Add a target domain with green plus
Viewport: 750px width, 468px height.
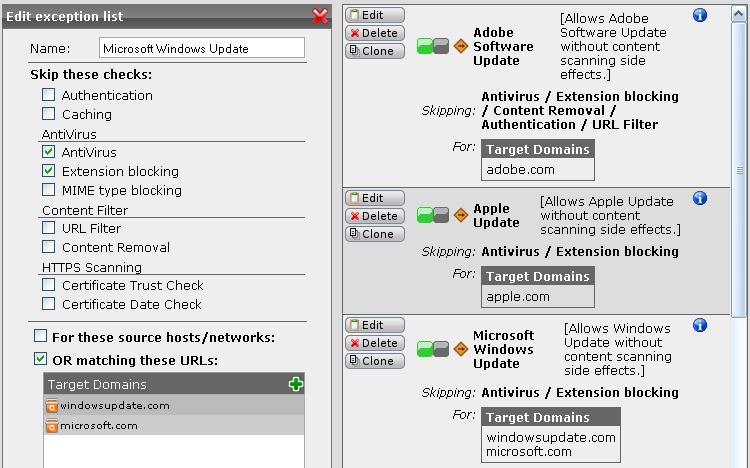click(x=296, y=384)
